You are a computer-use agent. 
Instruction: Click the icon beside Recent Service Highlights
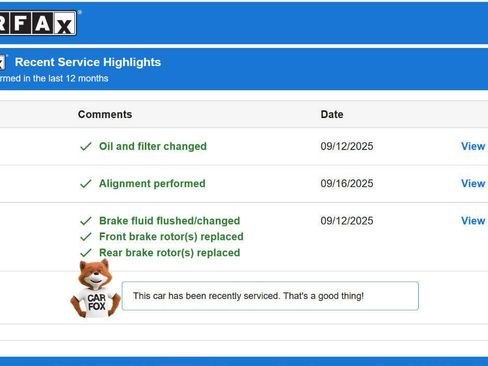[x=3, y=62]
